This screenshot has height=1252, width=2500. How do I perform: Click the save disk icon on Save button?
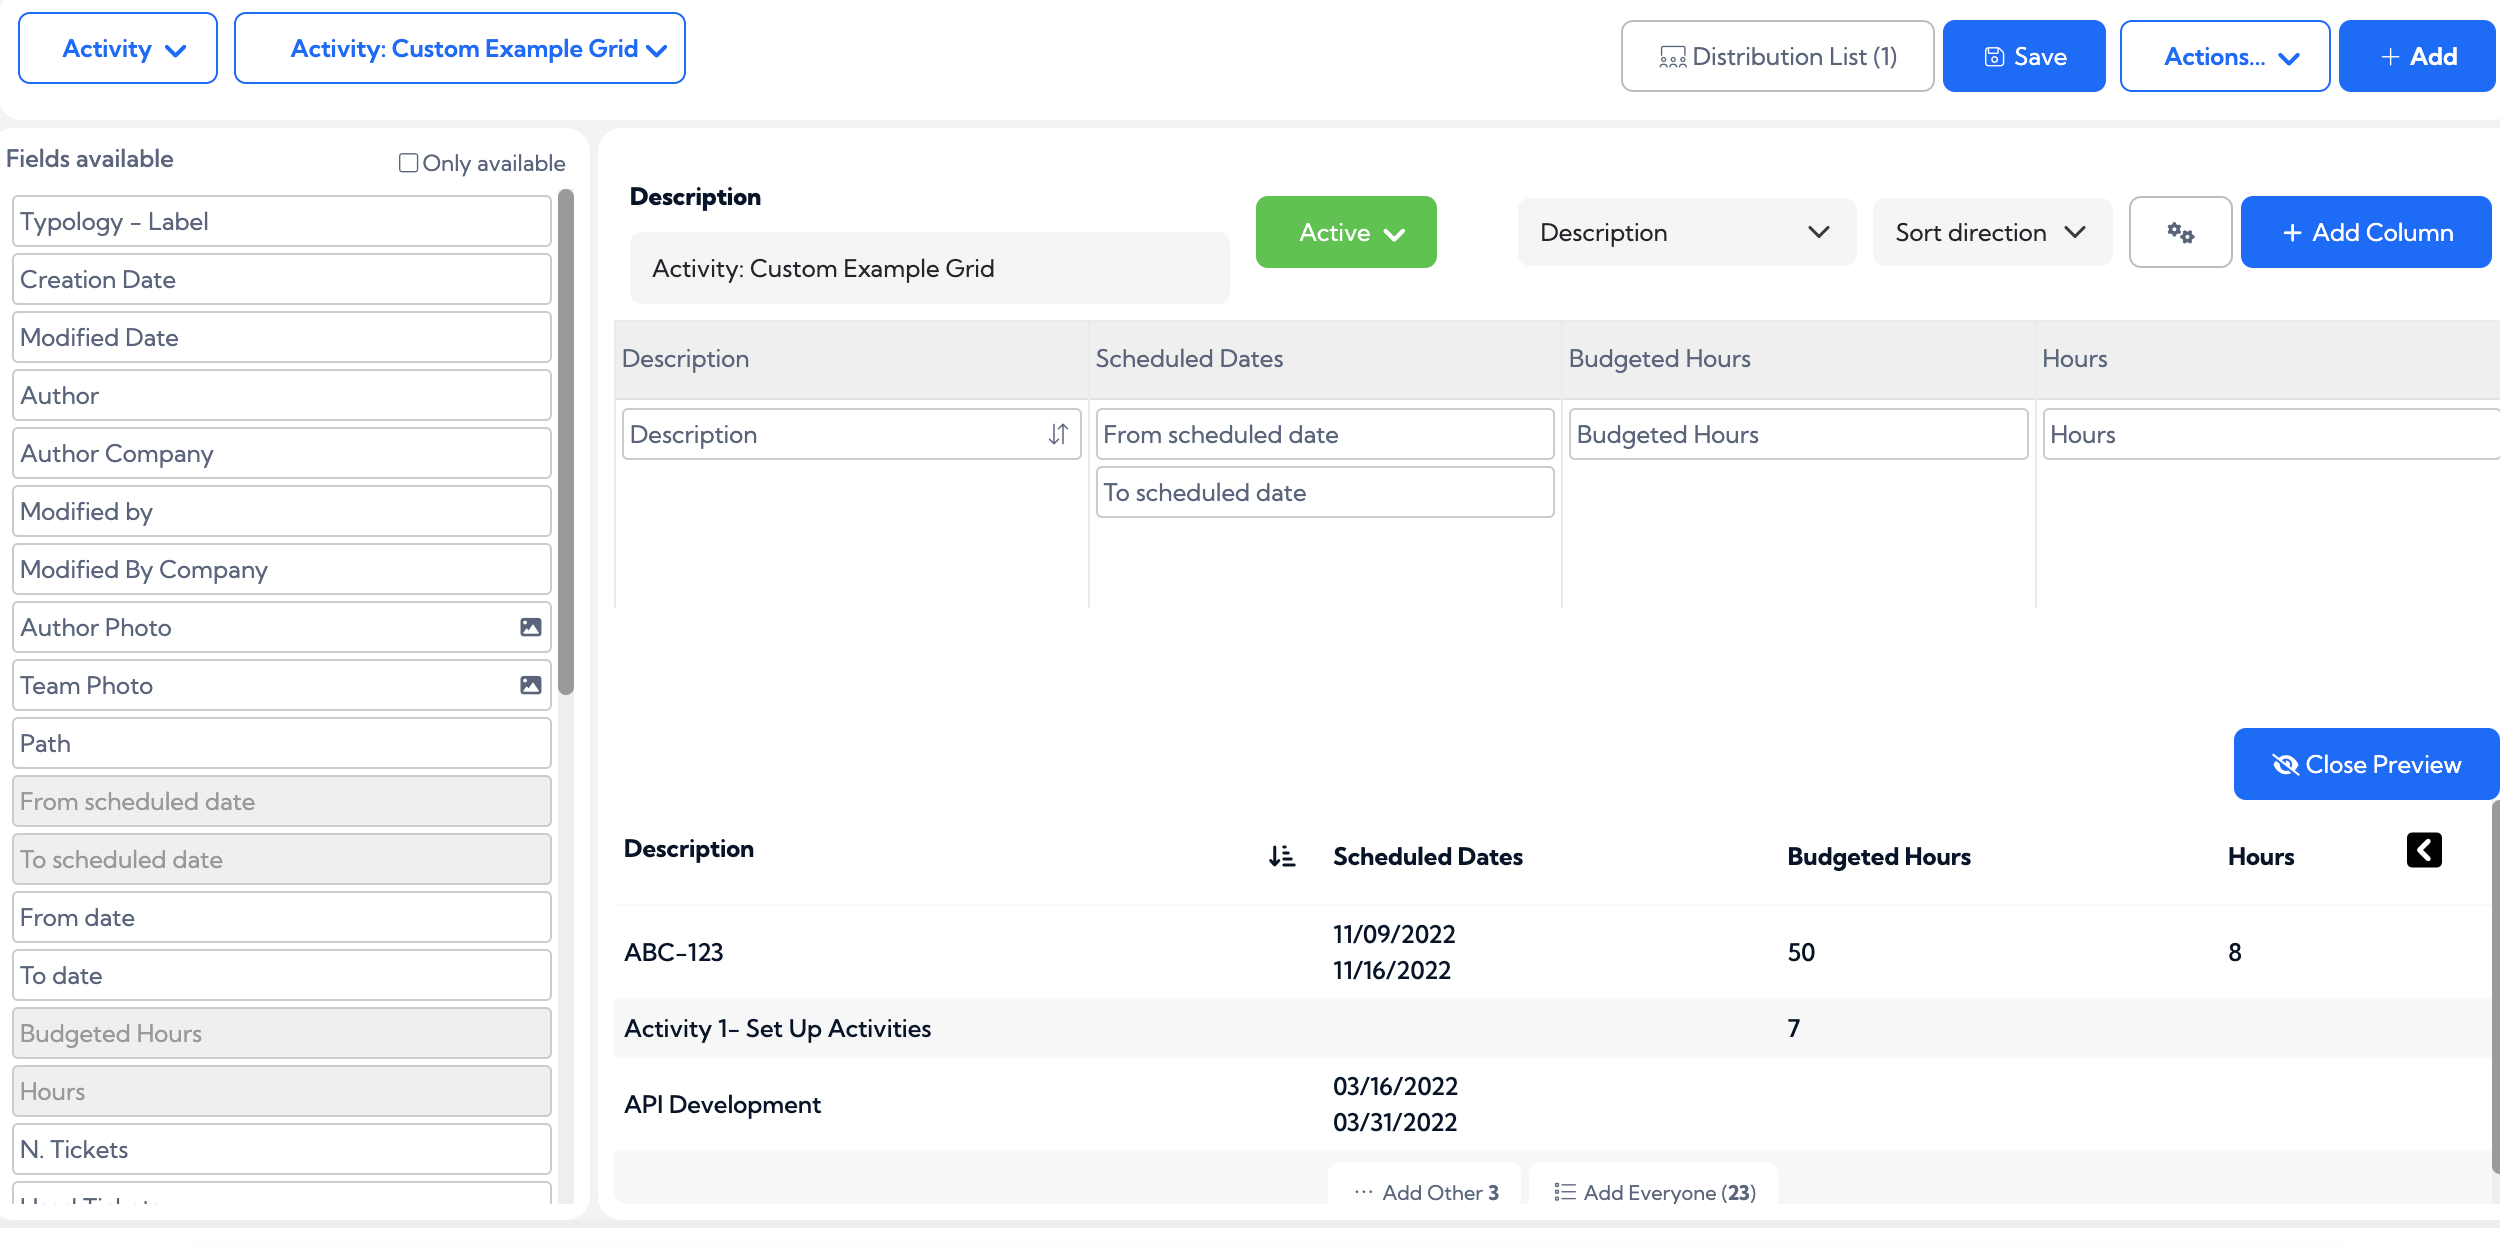tap(1993, 56)
